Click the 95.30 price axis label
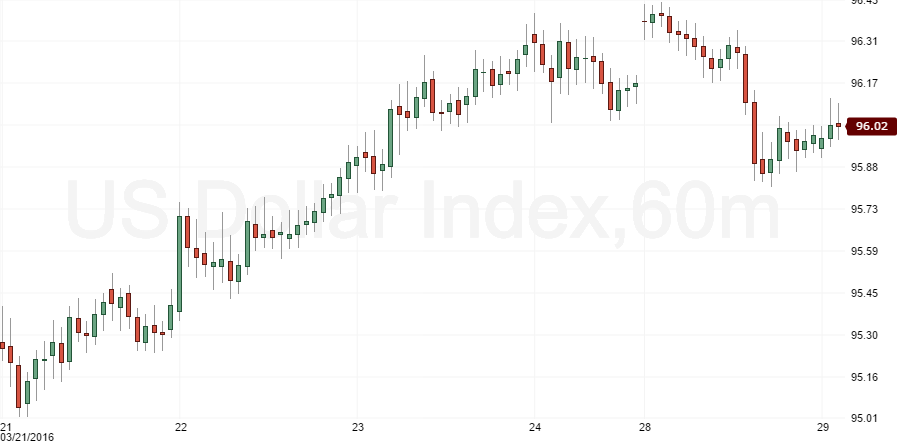 click(864, 335)
